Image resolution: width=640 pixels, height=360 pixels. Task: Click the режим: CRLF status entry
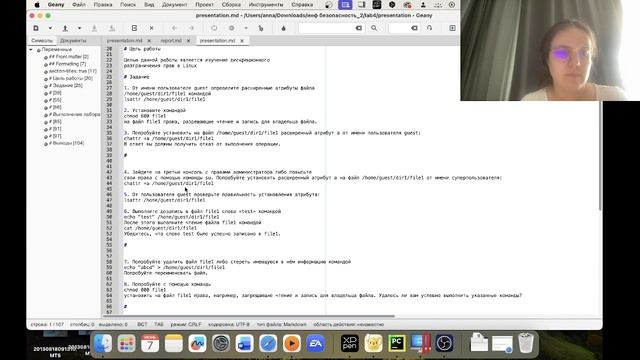click(x=186, y=324)
